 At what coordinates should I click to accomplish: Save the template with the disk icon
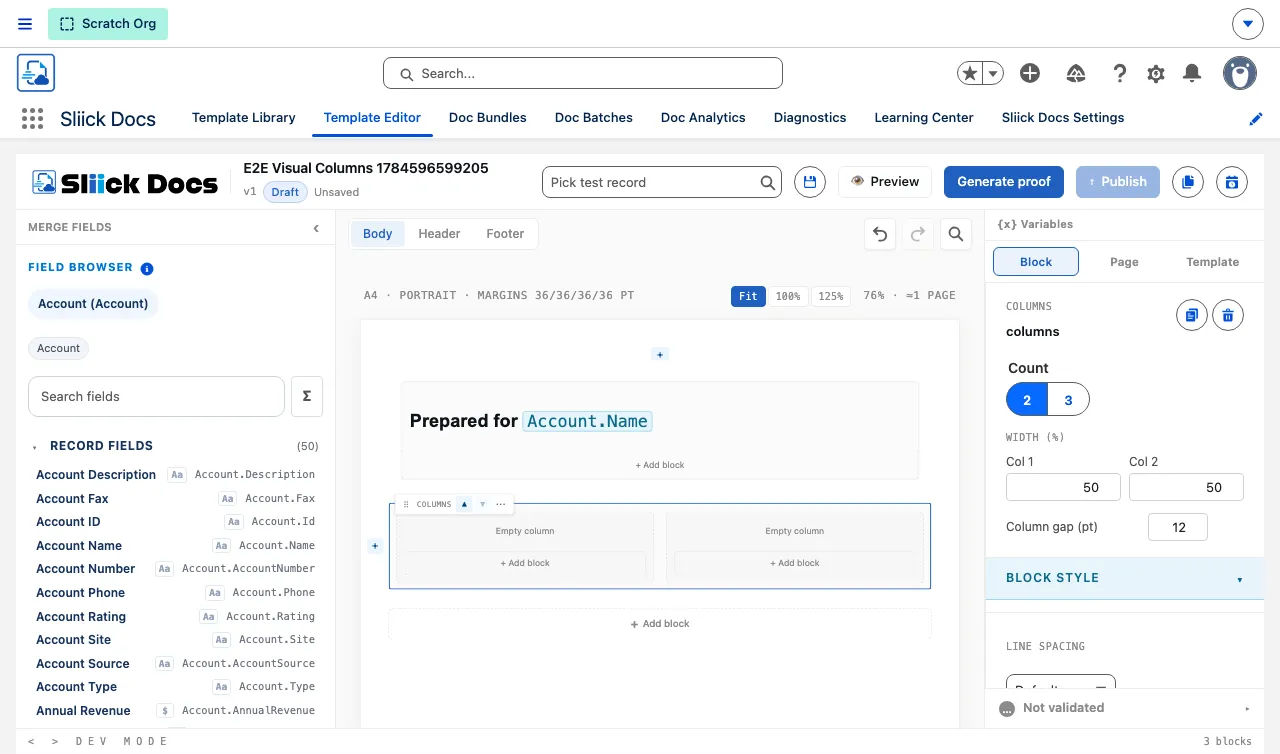pyautogui.click(x=810, y=182)
